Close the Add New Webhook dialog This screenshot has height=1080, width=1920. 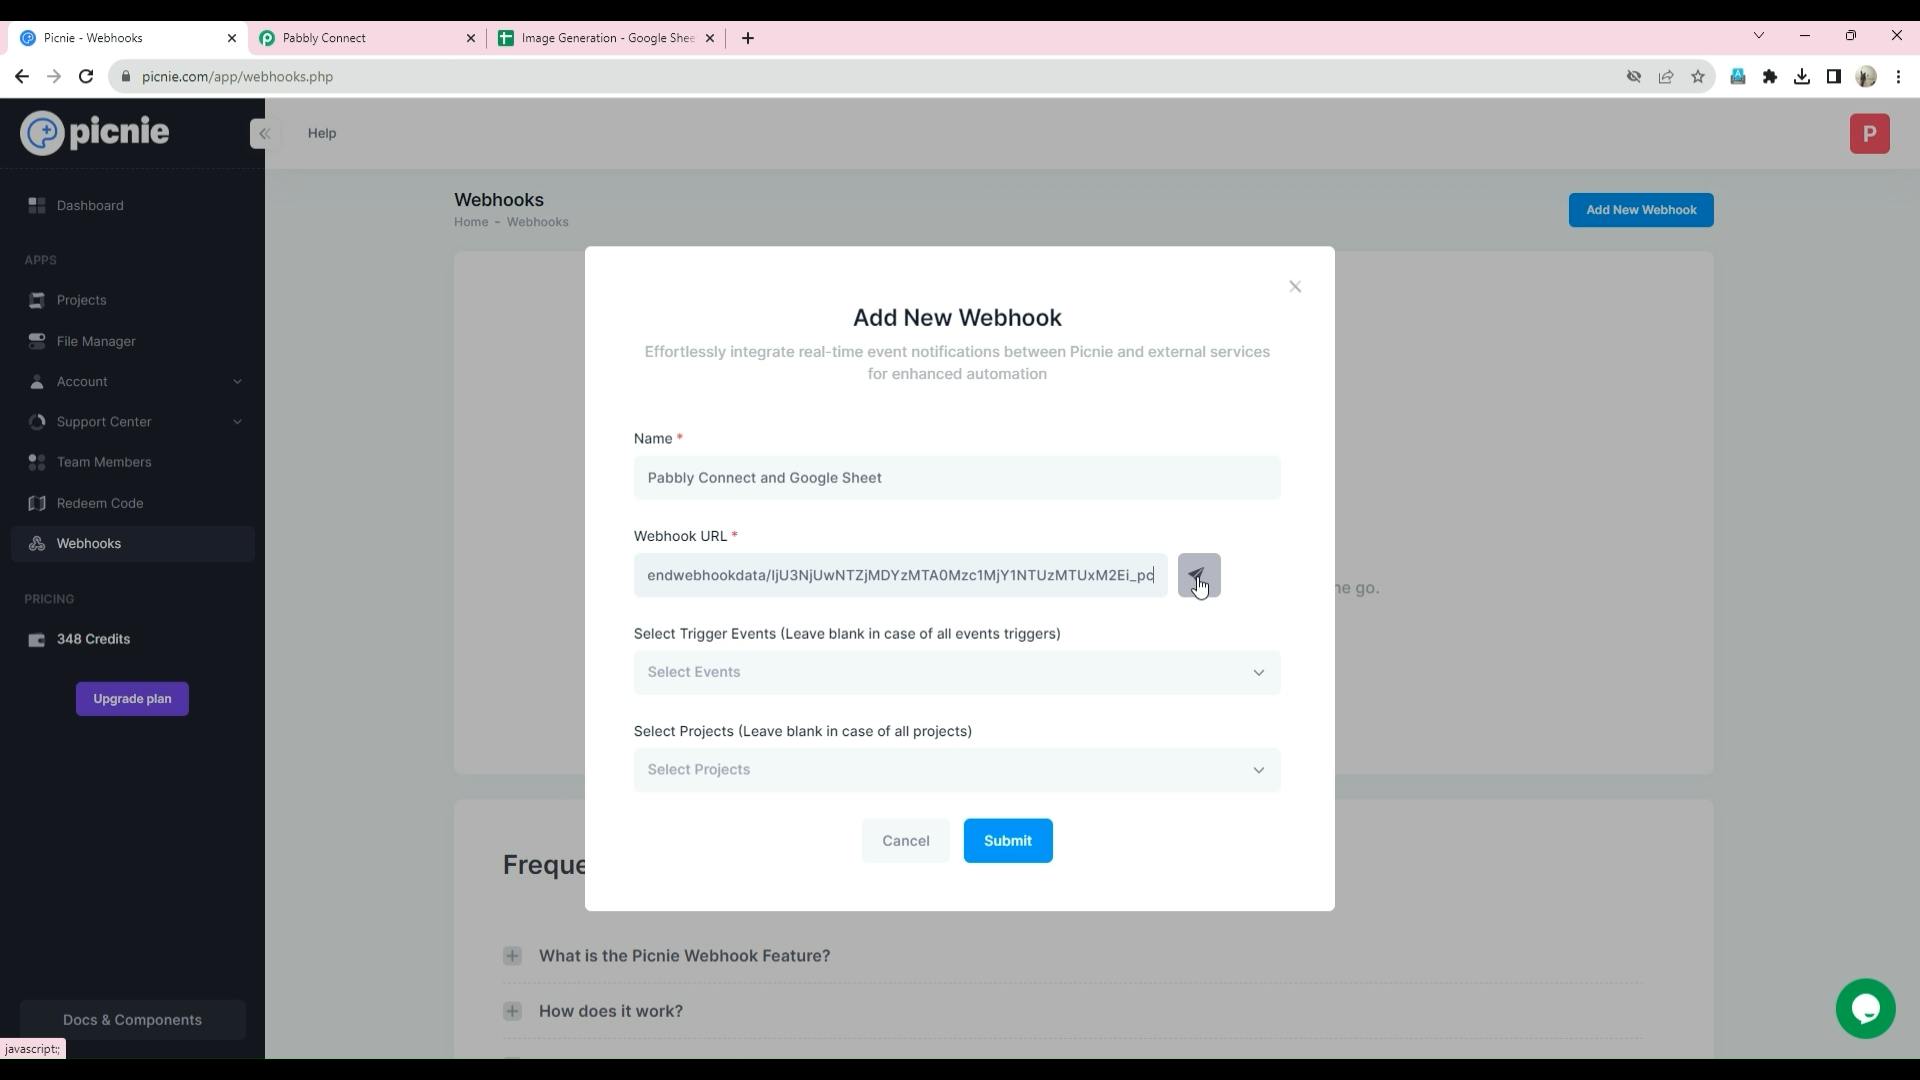(1295, 287)
